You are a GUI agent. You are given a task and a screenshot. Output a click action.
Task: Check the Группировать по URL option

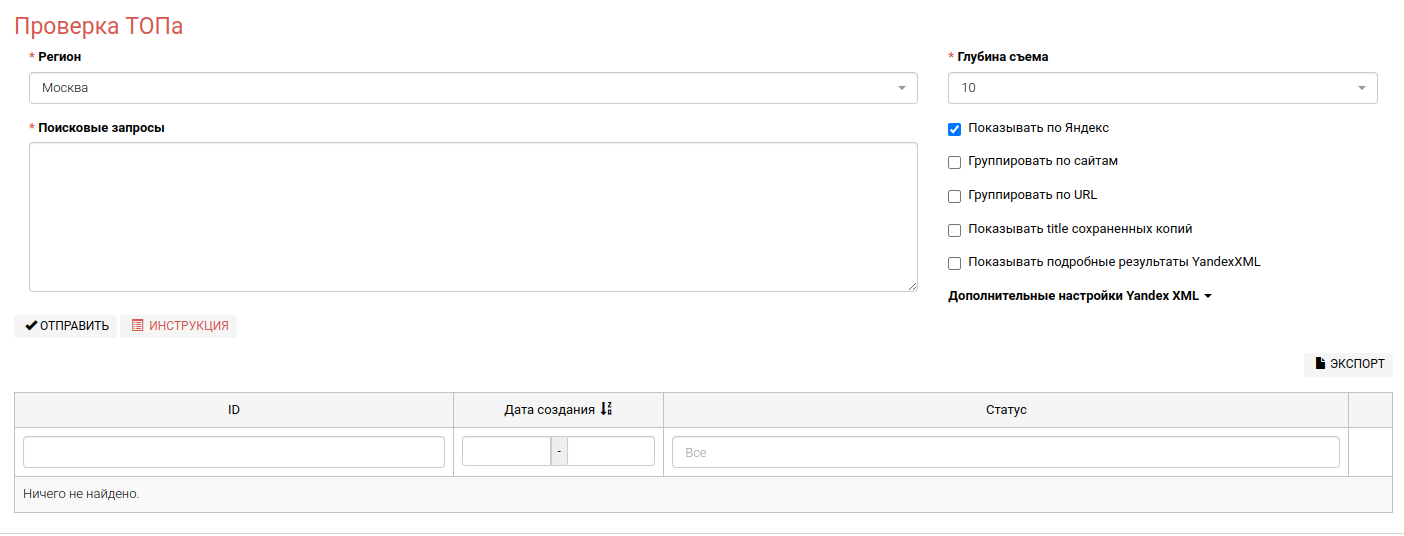click(x=954, y=196)
